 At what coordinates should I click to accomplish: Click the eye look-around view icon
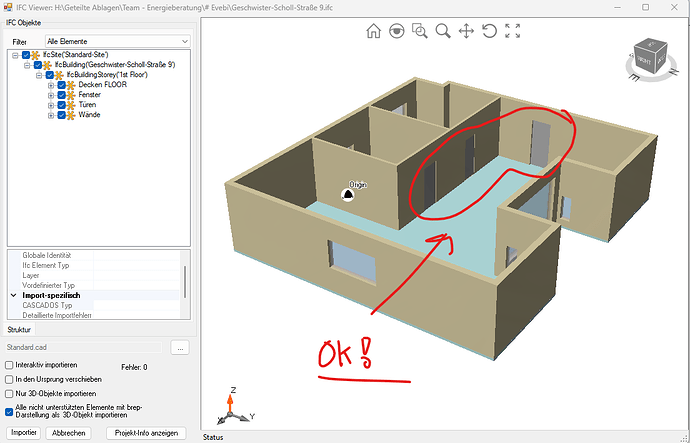[x=397, y=31]
